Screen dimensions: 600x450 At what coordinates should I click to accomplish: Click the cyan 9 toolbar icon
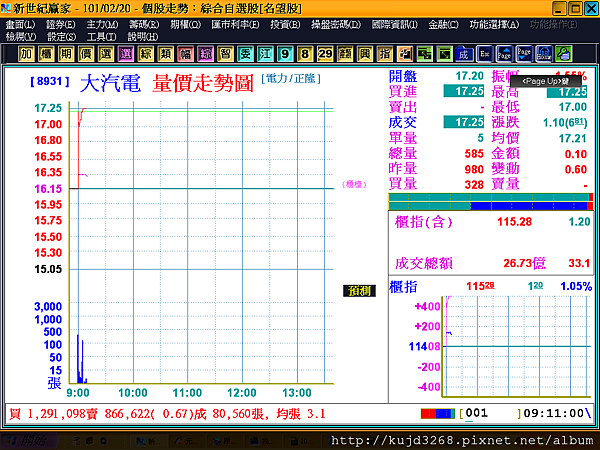[285, 54]
